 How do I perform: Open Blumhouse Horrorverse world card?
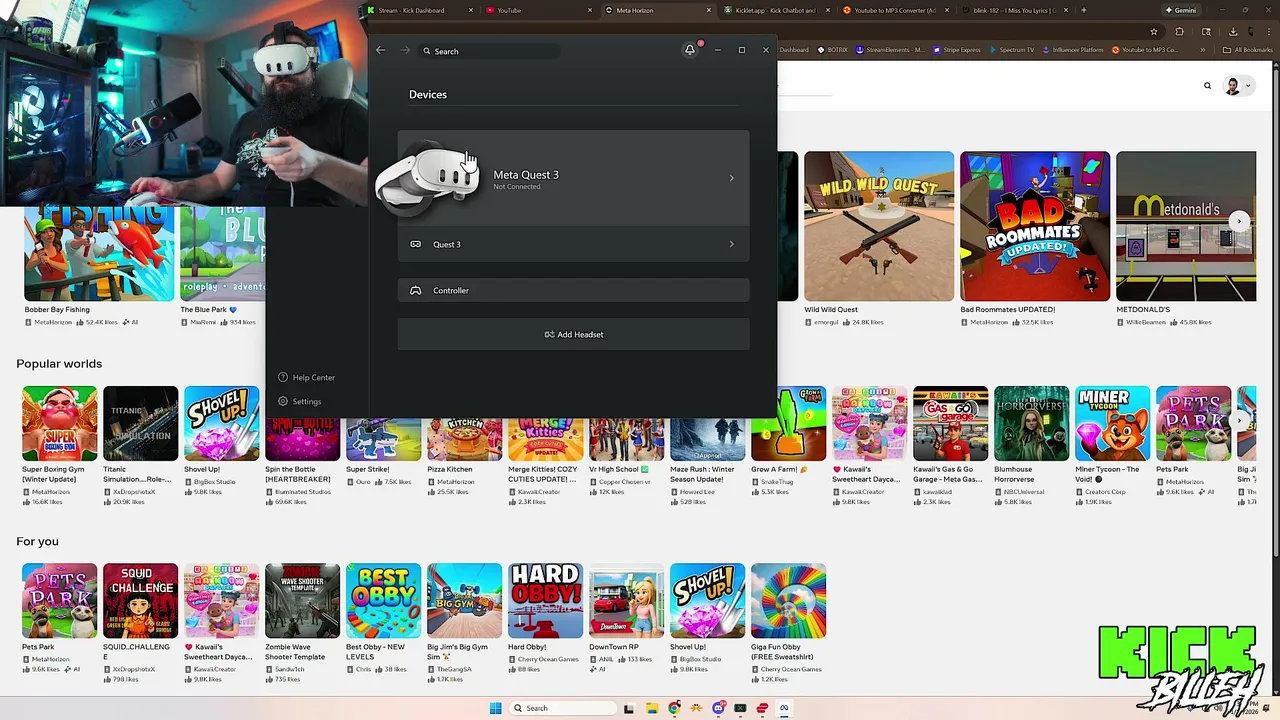[x=1031, y=423]
